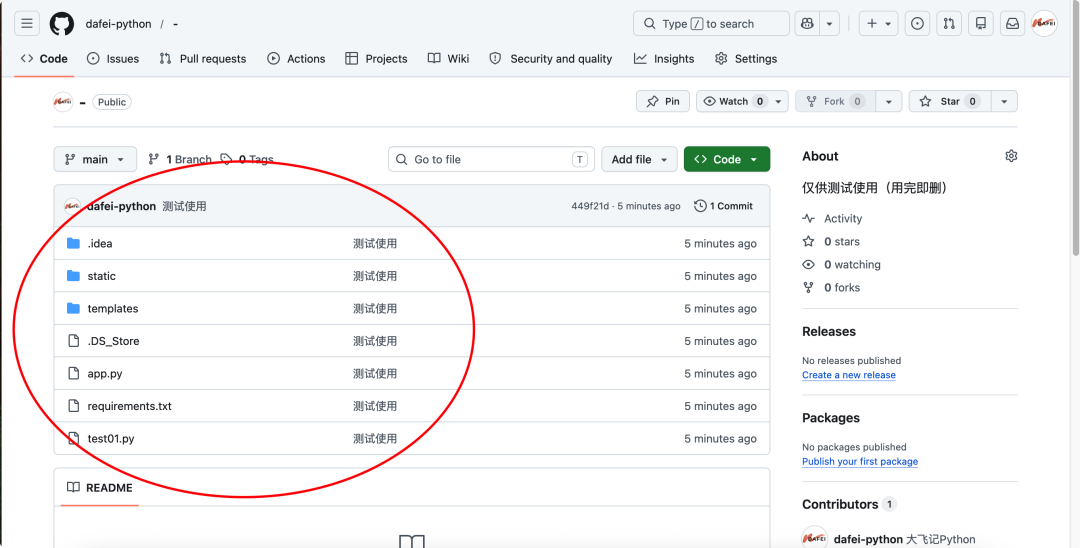Open the issues icon in header
This screenshot has height=548, width=1080.
[x=917, y=23]
